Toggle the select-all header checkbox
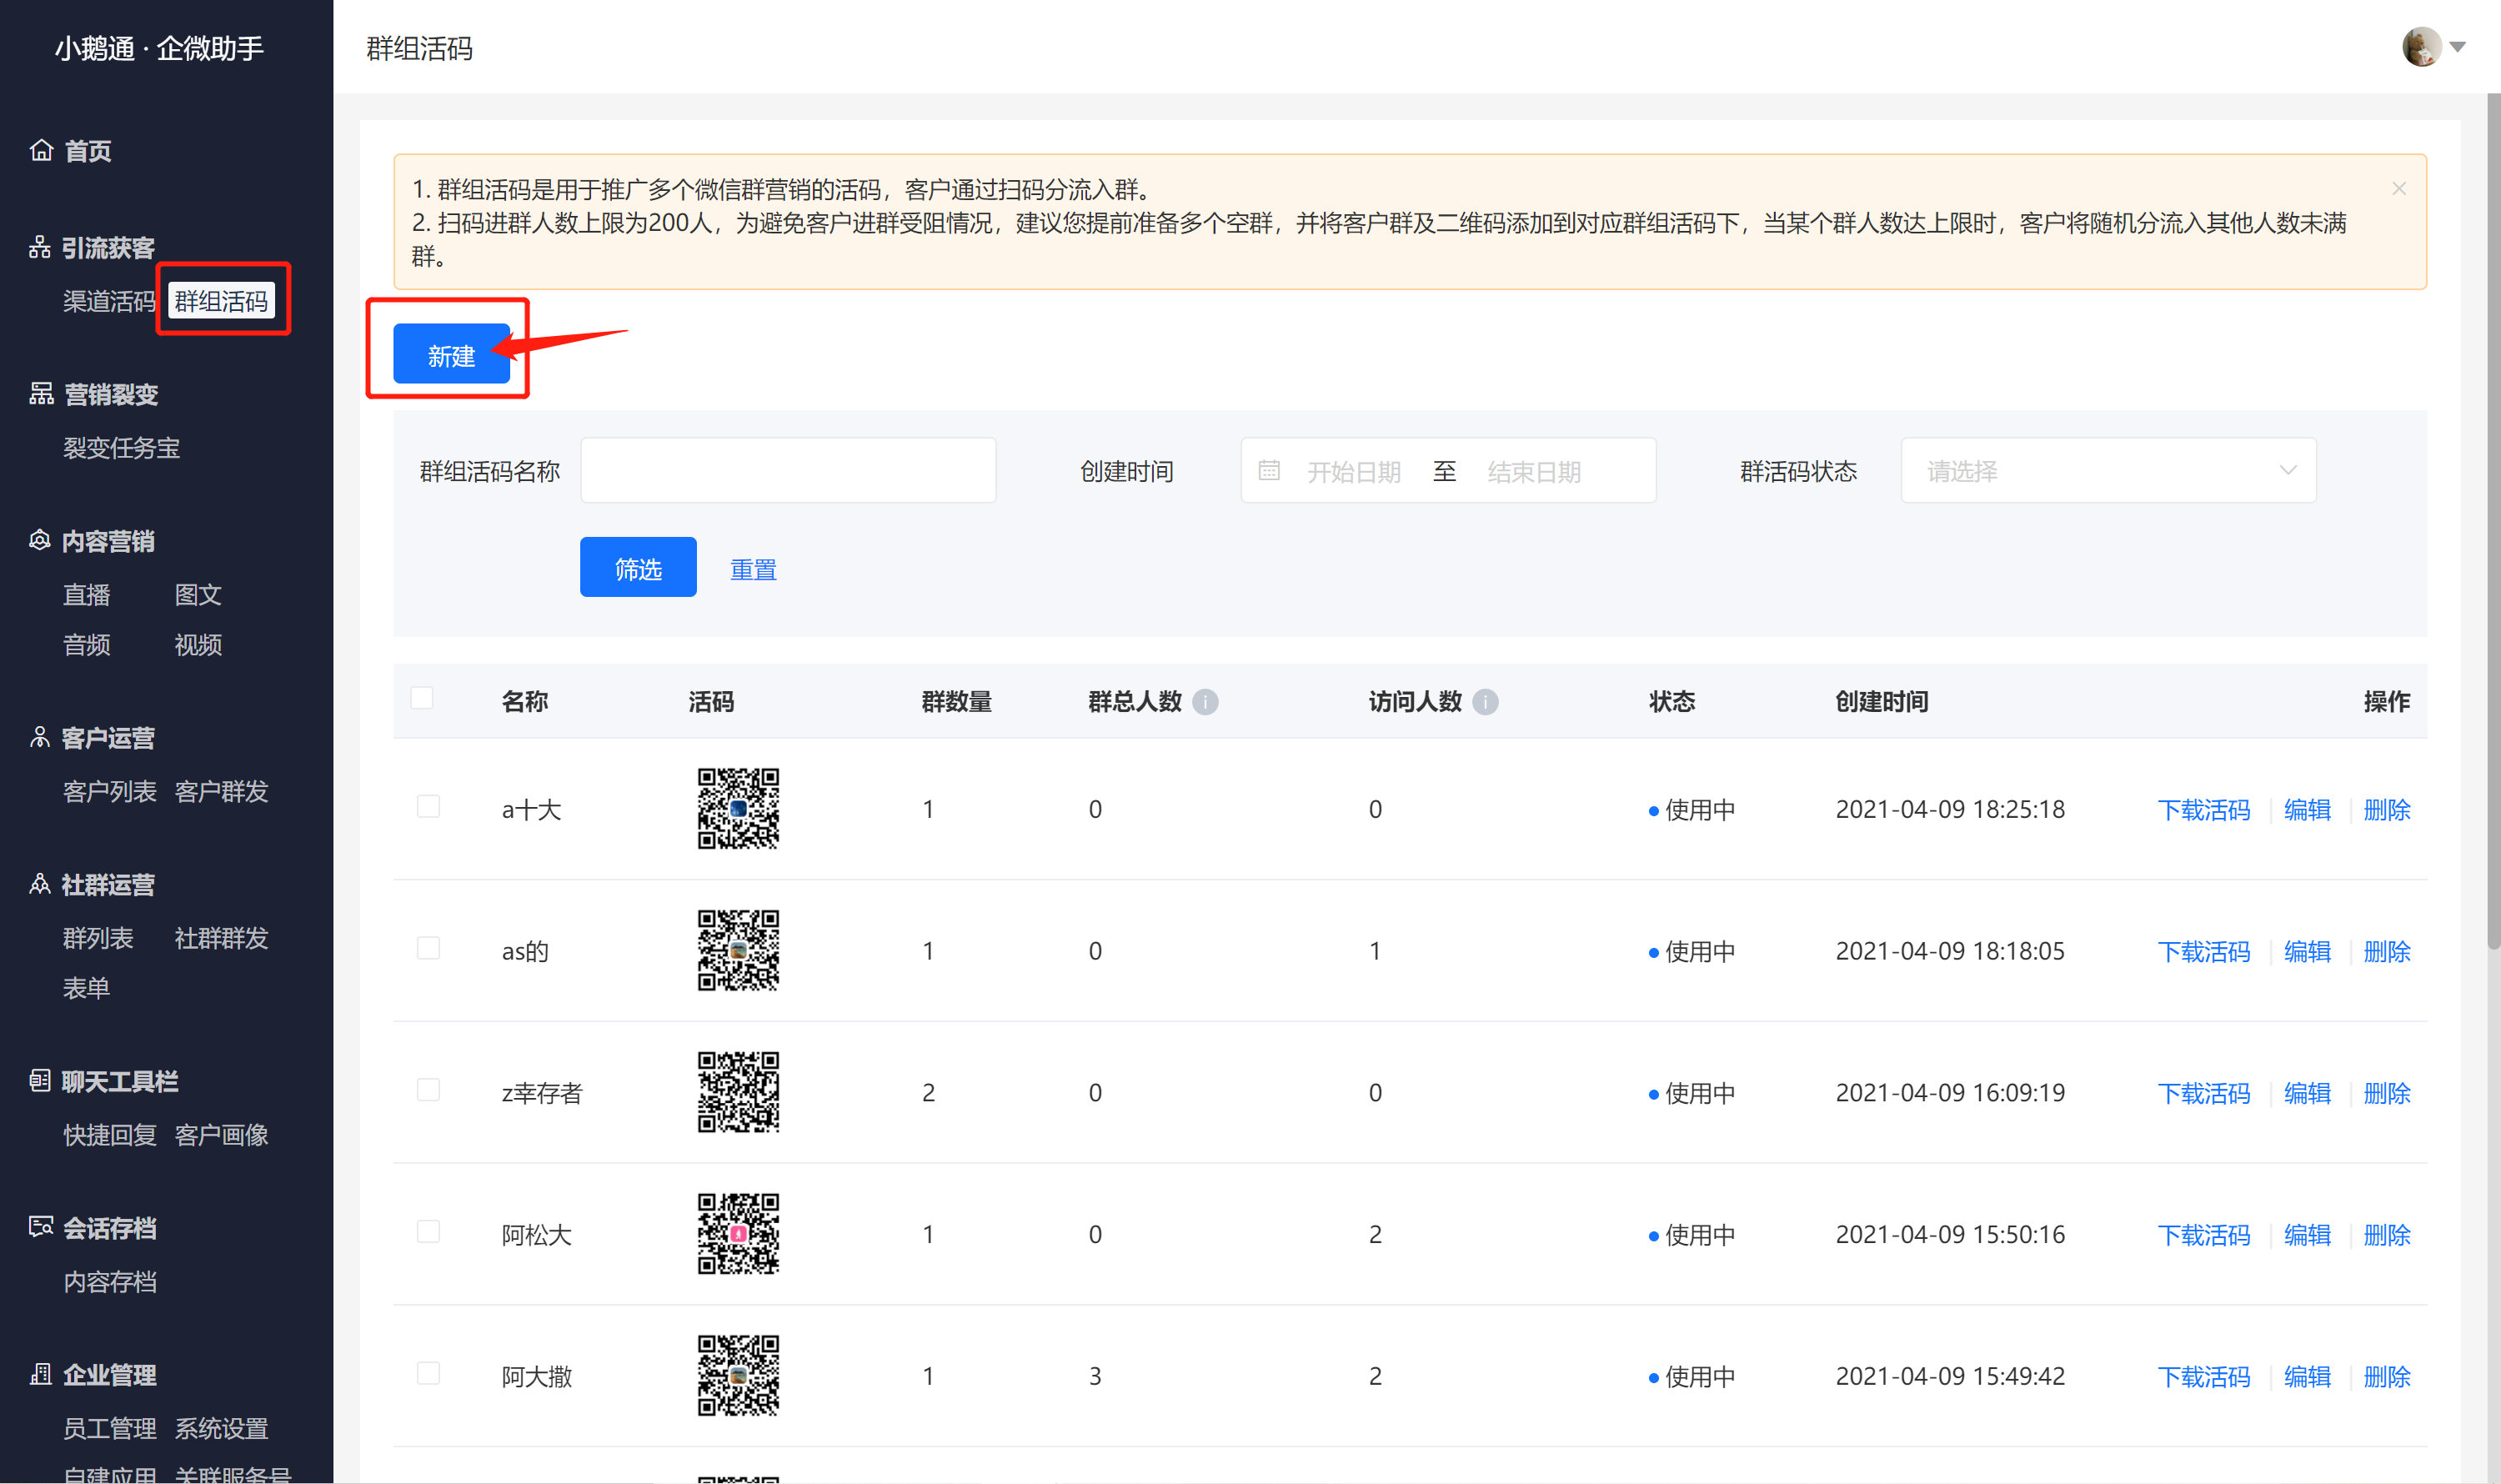This screenshot has height=1484, width=2501. (x=422, y=698)
